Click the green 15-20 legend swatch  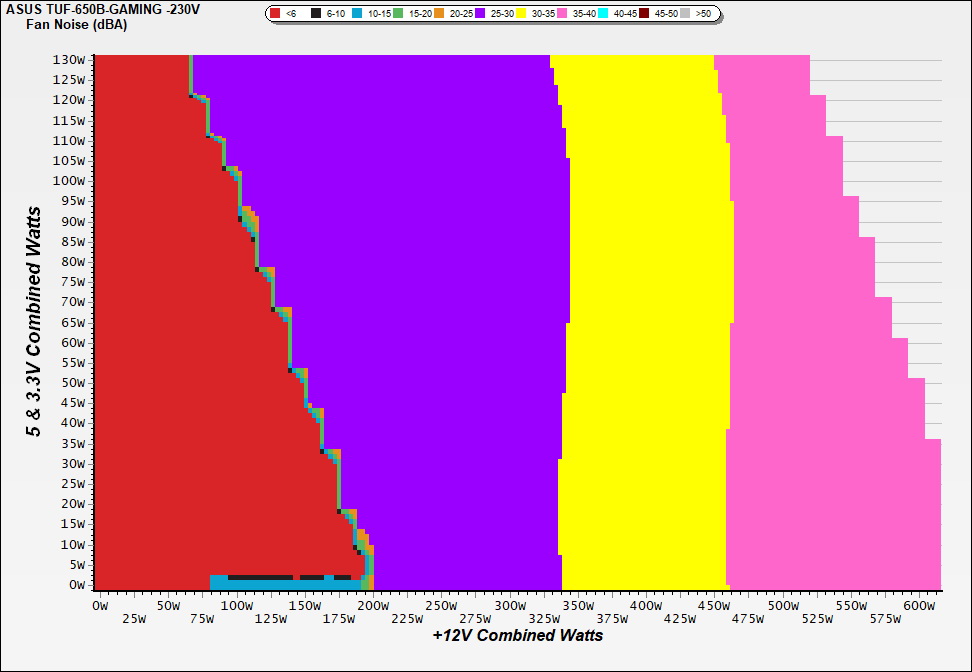click(398, 14)
